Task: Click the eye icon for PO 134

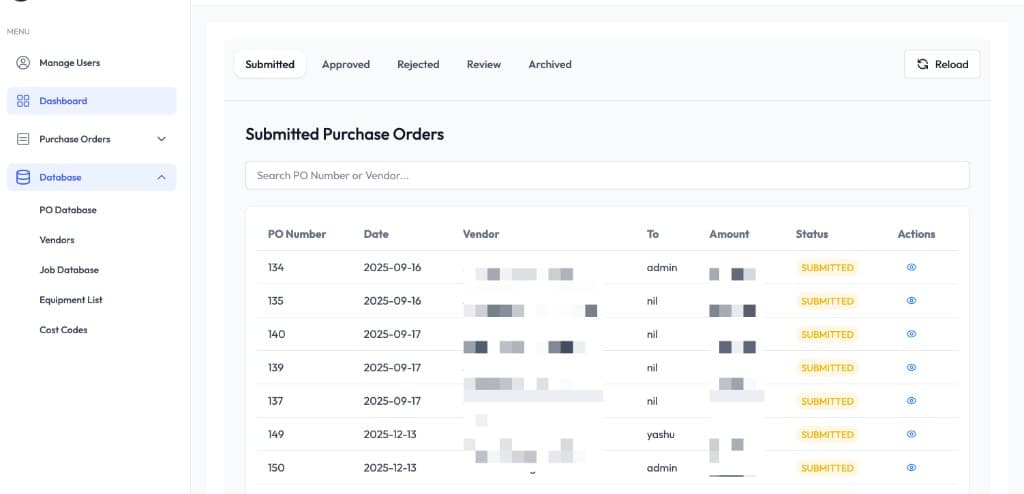Action: (x=911, y=267)
